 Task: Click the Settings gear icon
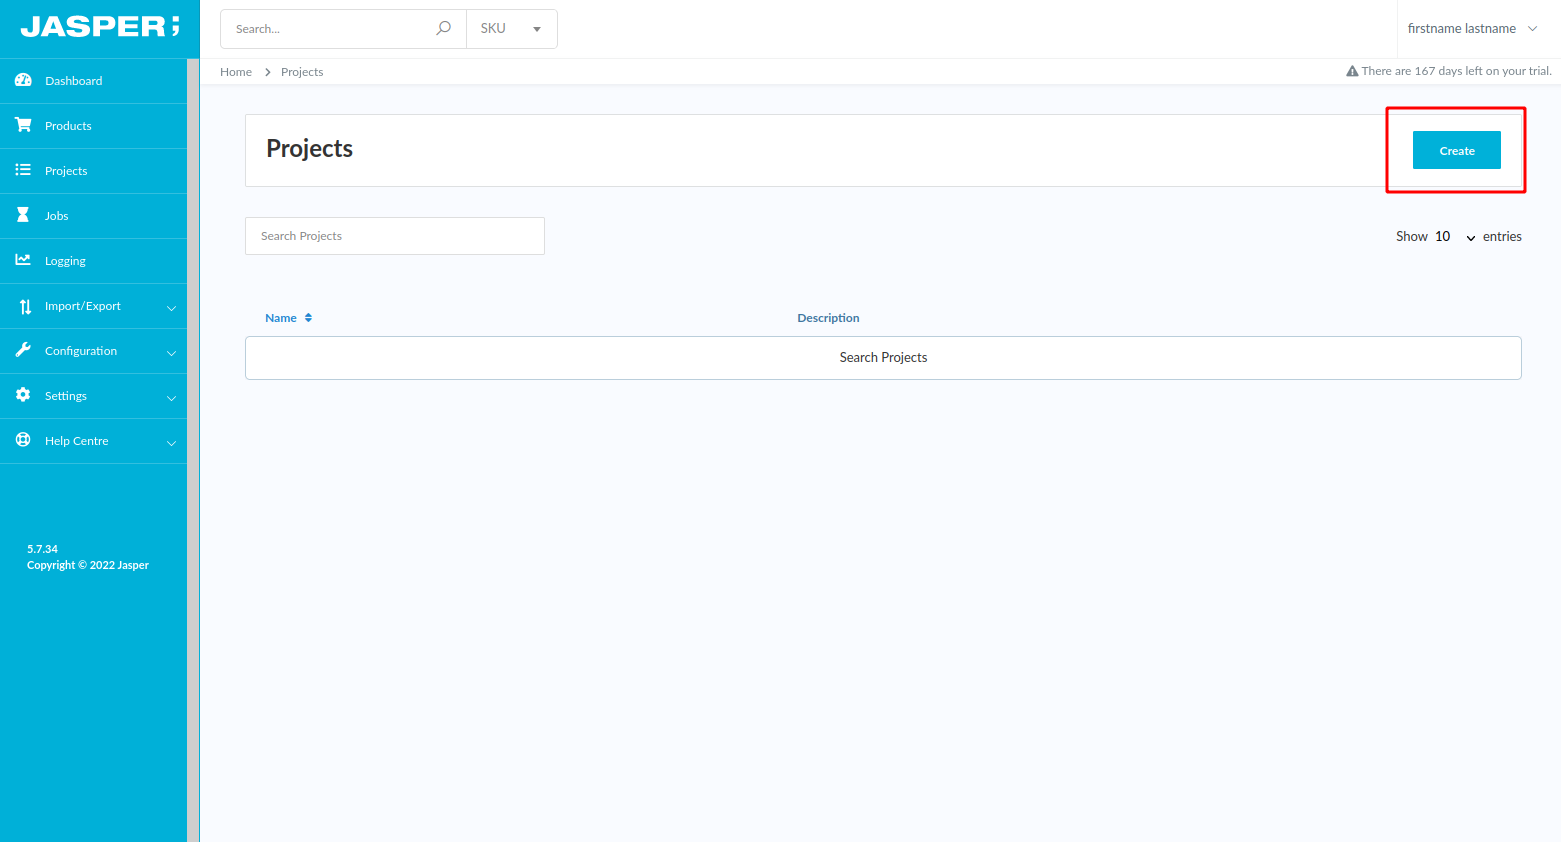coord(23,395)
